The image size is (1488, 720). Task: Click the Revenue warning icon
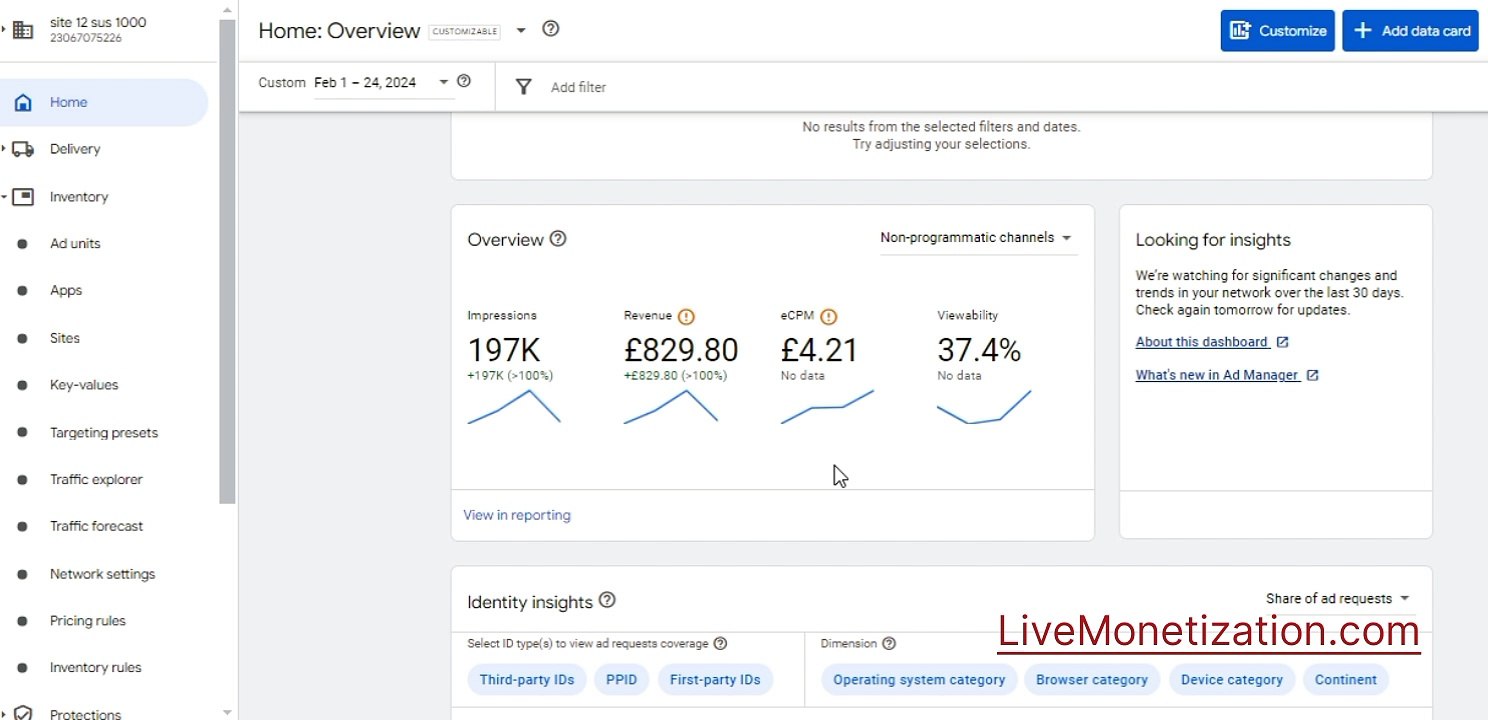click(x=686, y=316)
